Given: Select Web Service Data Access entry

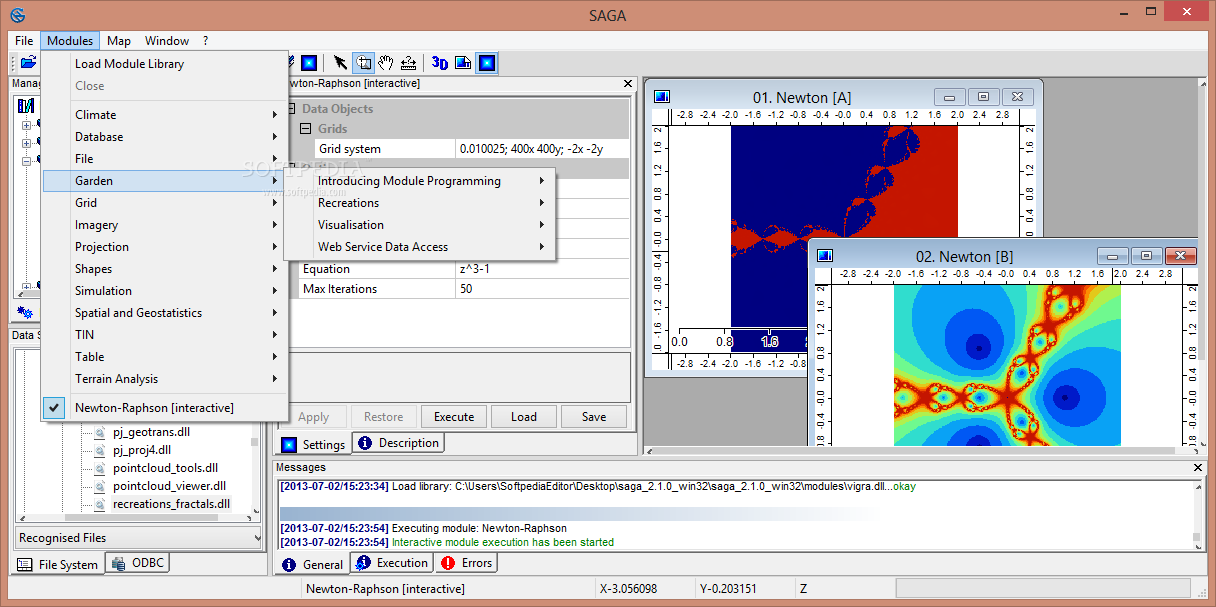Looking at the screenshot, I should click(x=420, y=247).
